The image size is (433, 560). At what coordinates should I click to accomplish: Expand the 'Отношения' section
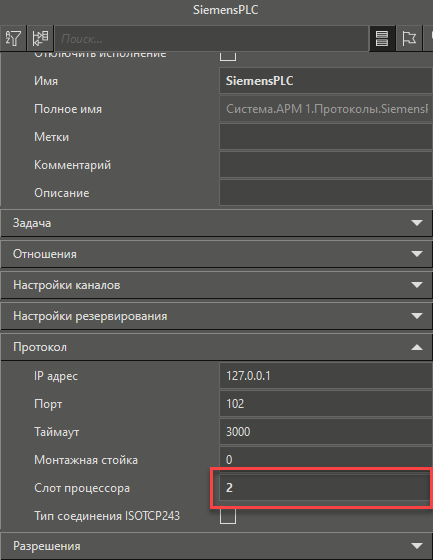pos(216,254)
